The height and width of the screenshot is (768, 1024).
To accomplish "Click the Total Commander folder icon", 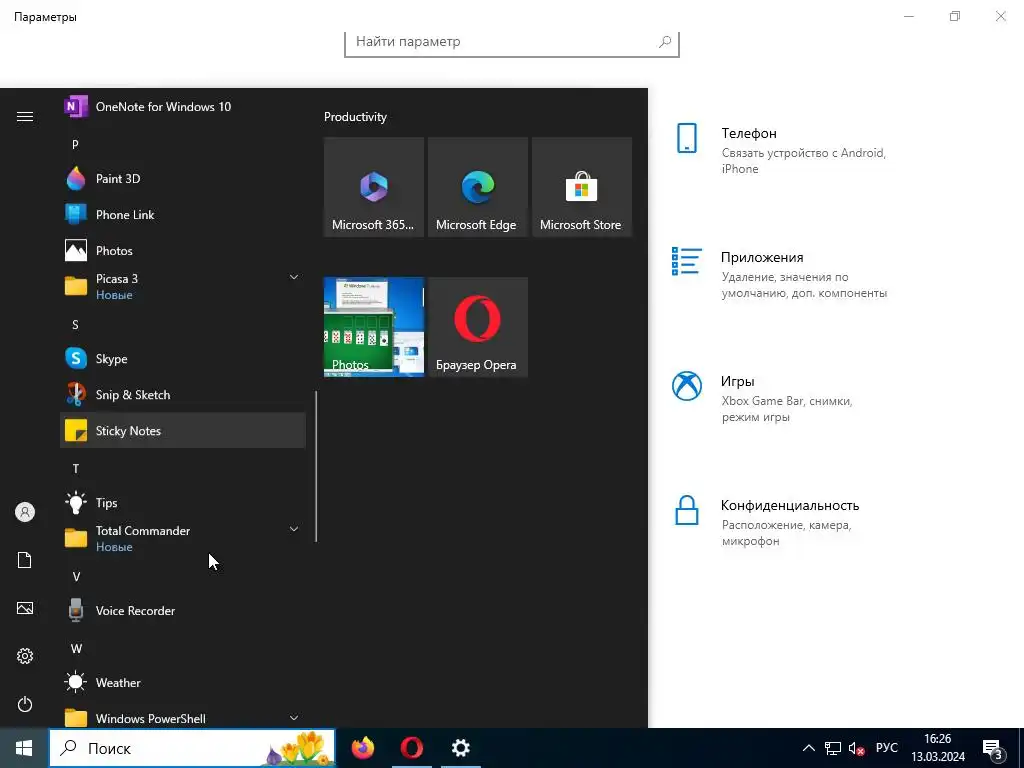I will coord(76,538).
